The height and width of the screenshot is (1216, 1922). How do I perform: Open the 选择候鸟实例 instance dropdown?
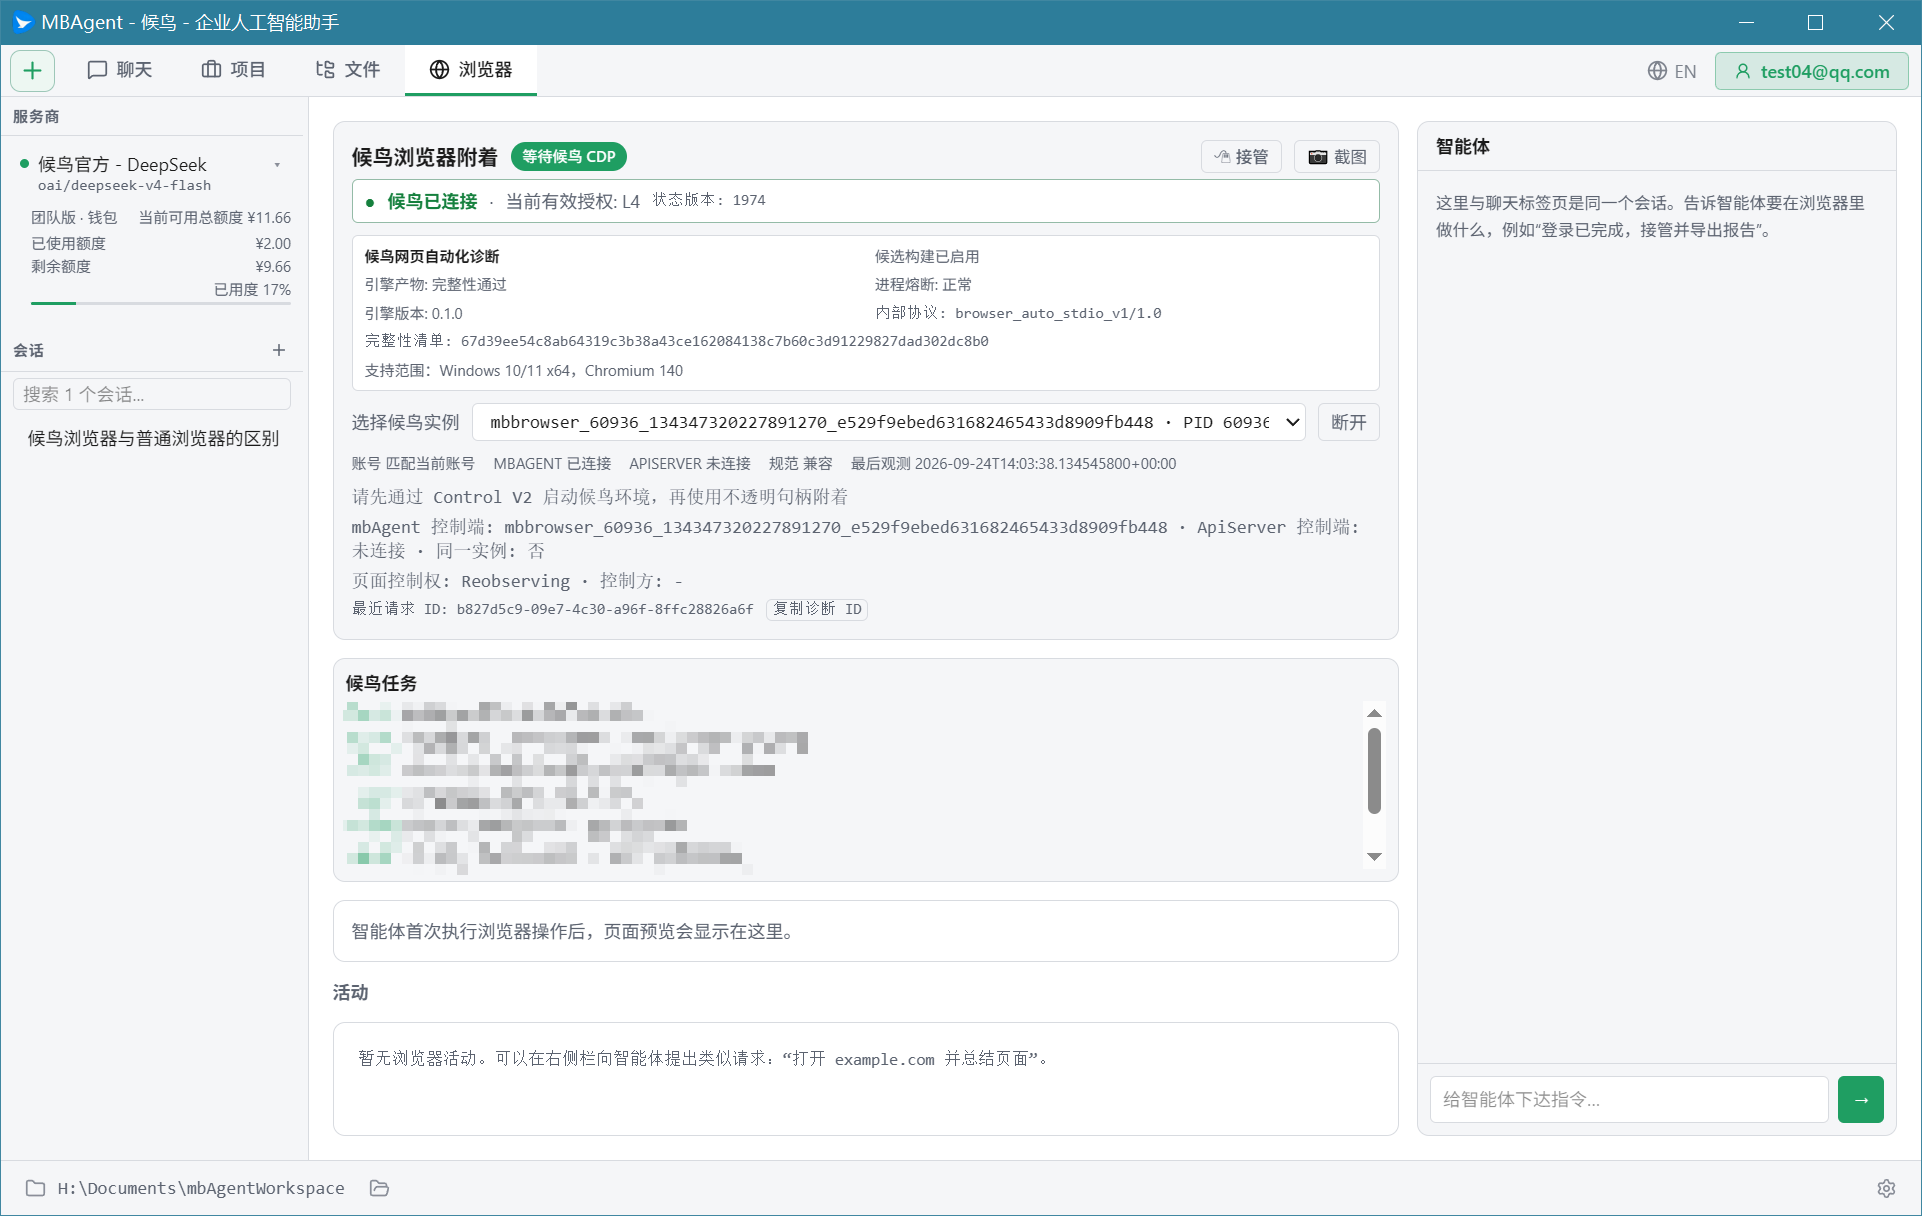[889, 422]
